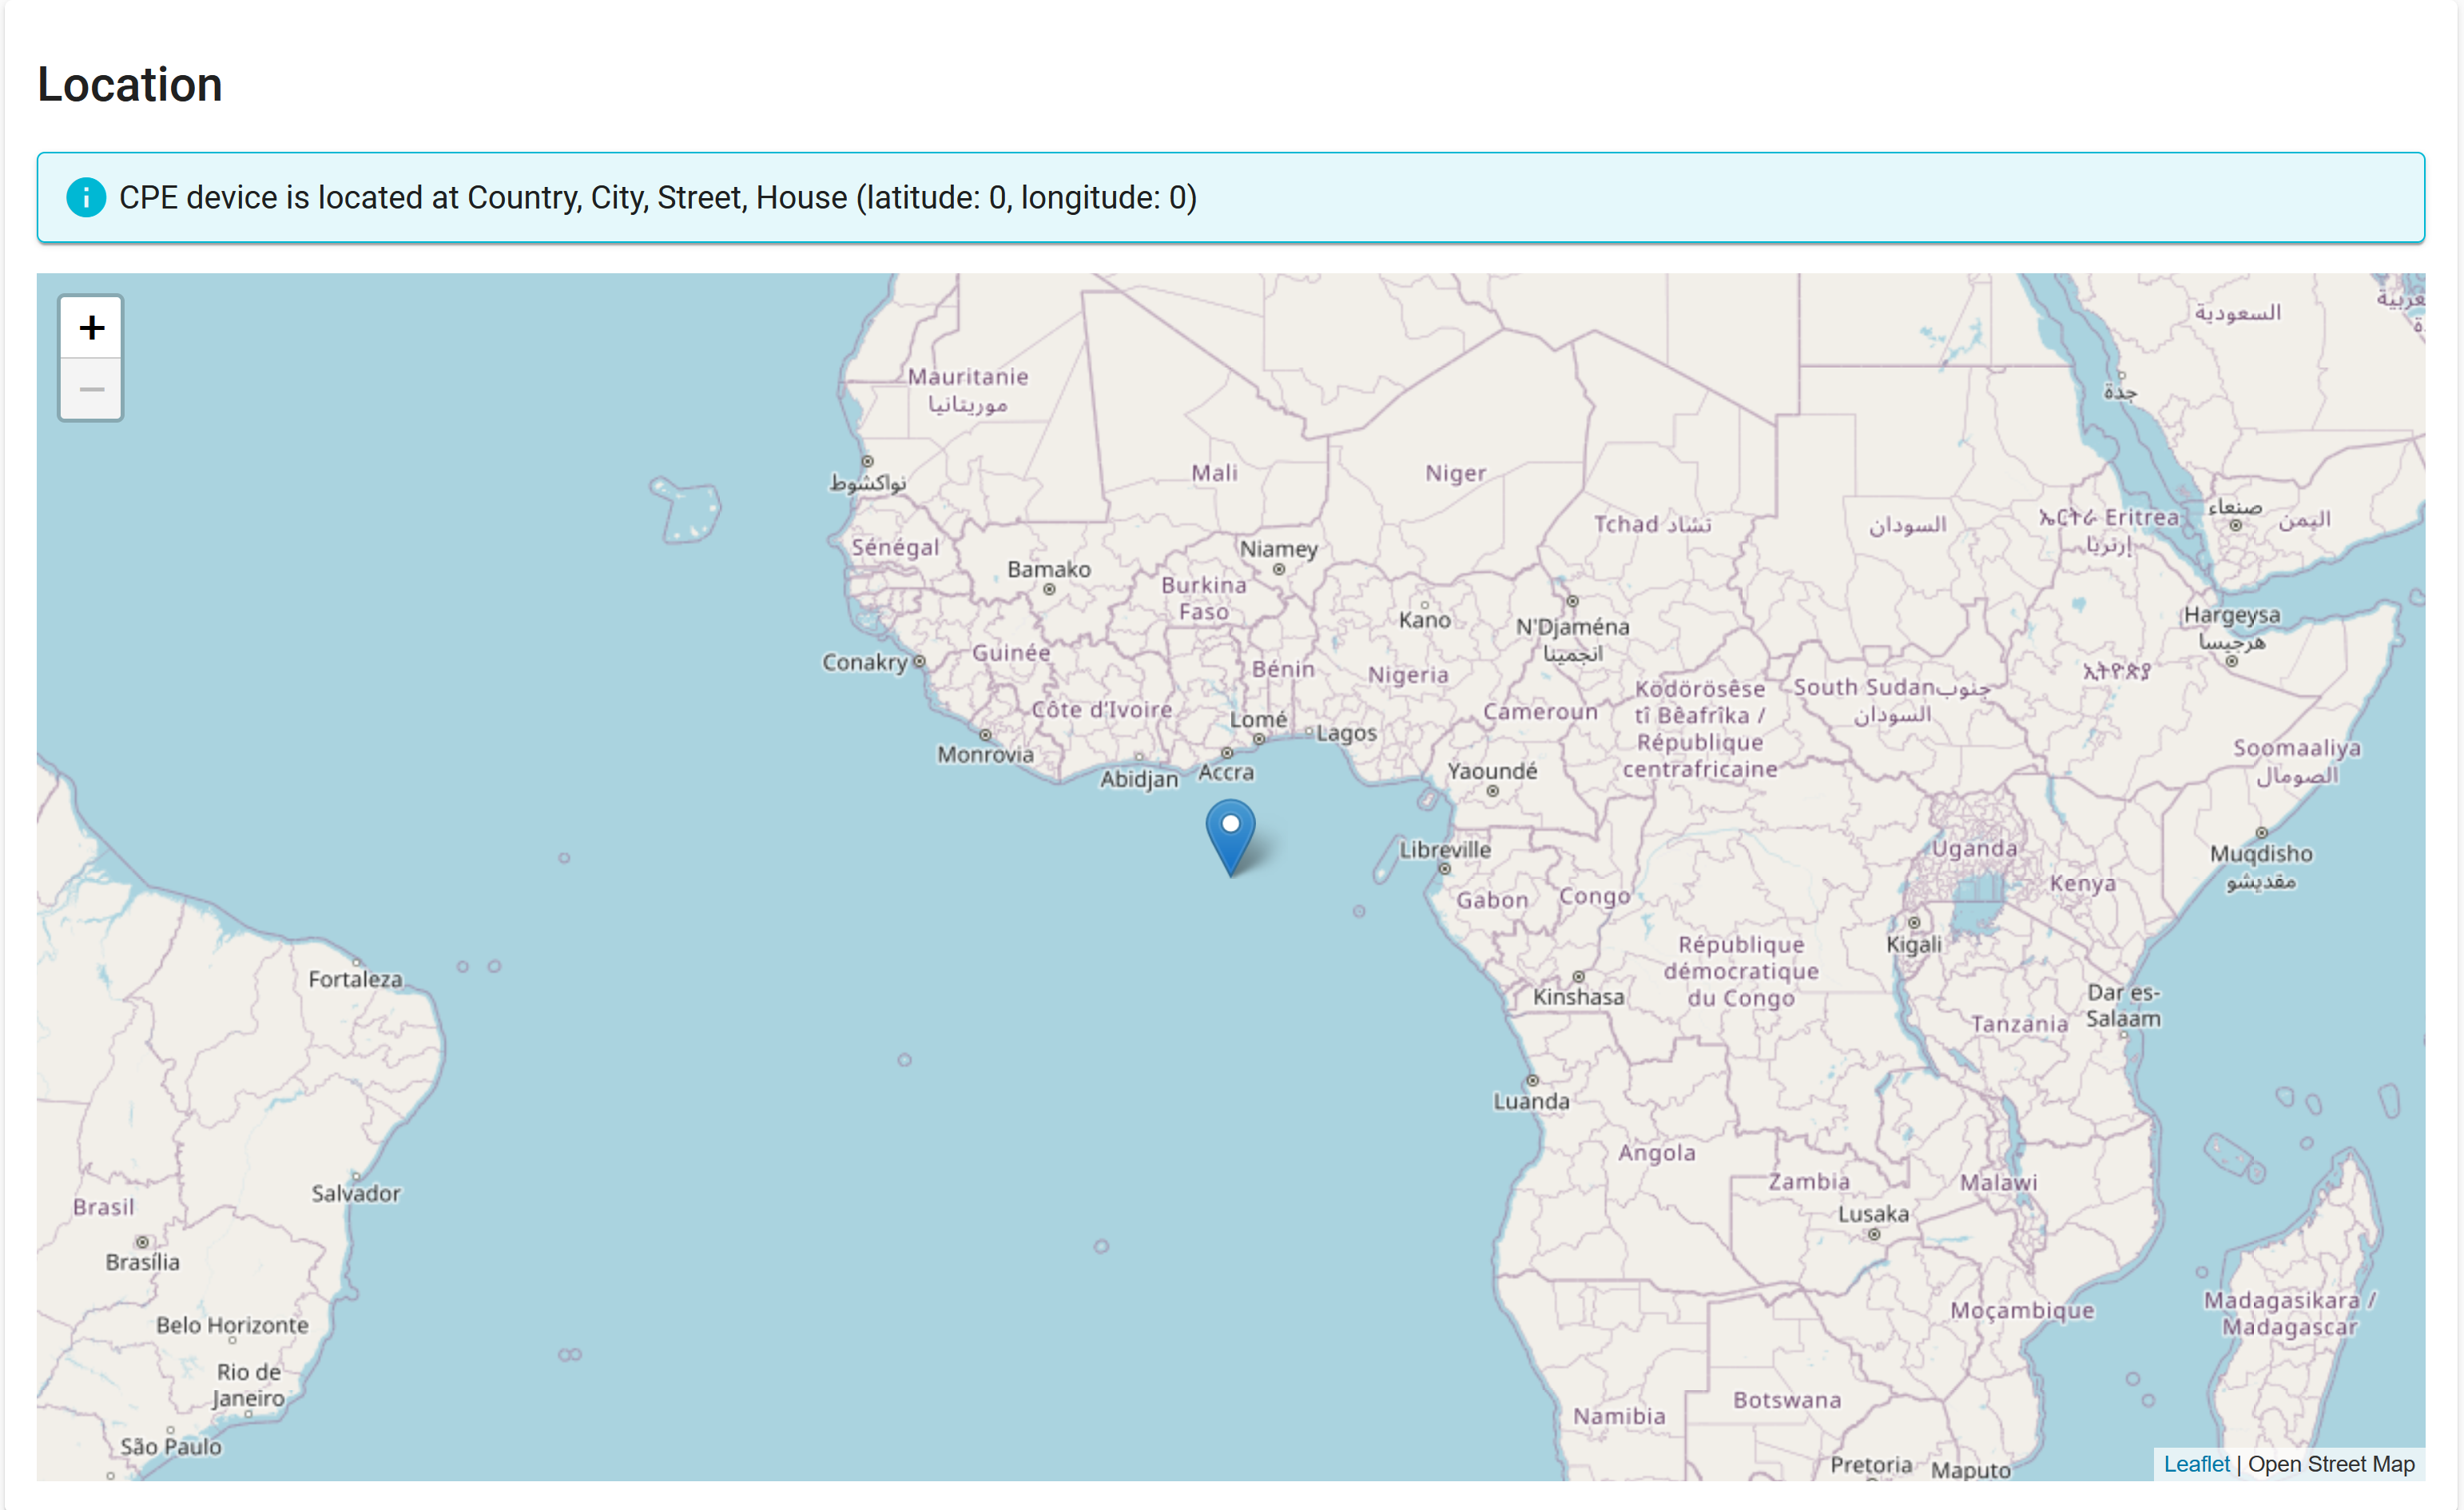Click the CPE device location info banner

pos(1230,197)
